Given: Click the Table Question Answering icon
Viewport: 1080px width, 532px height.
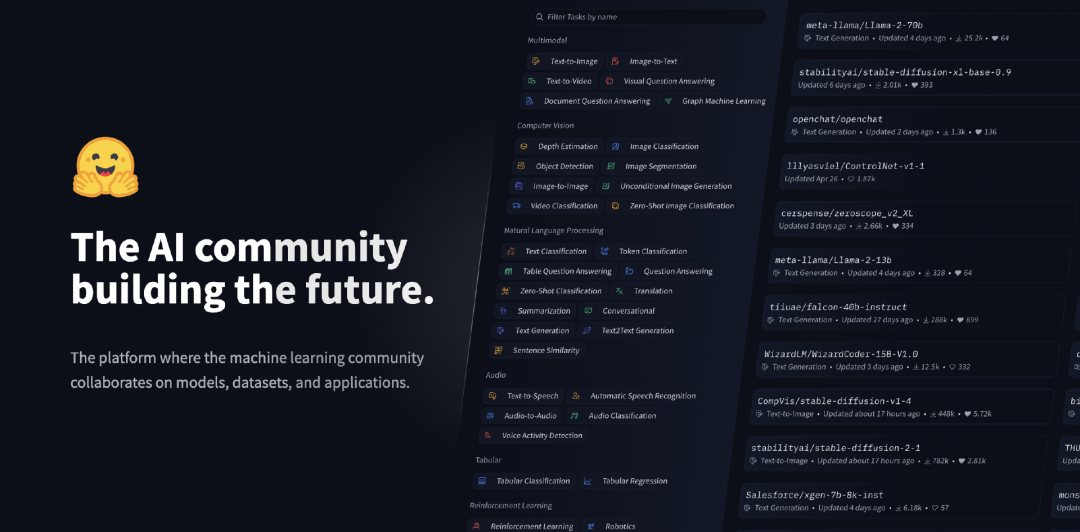Looking at the screenshot, I should tap(508, 272).
